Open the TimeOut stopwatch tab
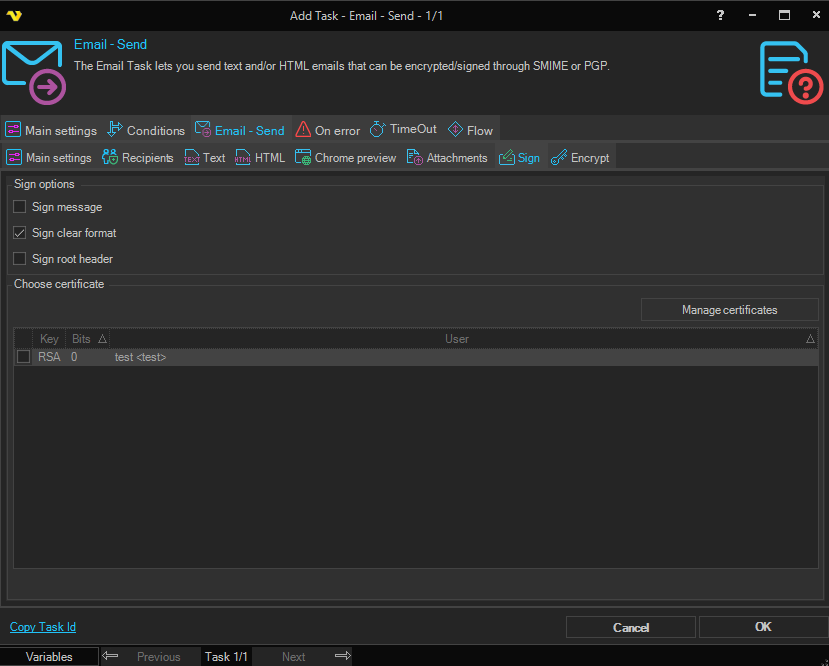This screenshot has height=666, width=829. click(x=403, y=130)
